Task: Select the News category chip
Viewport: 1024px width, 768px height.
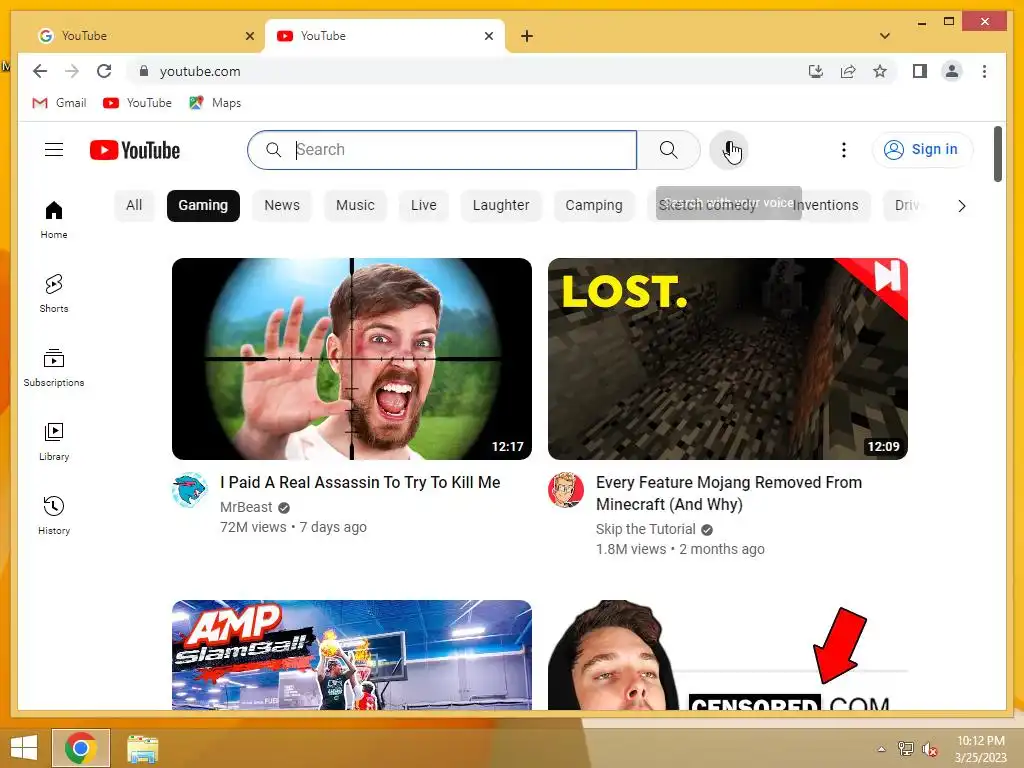Action: click(282, 206)
